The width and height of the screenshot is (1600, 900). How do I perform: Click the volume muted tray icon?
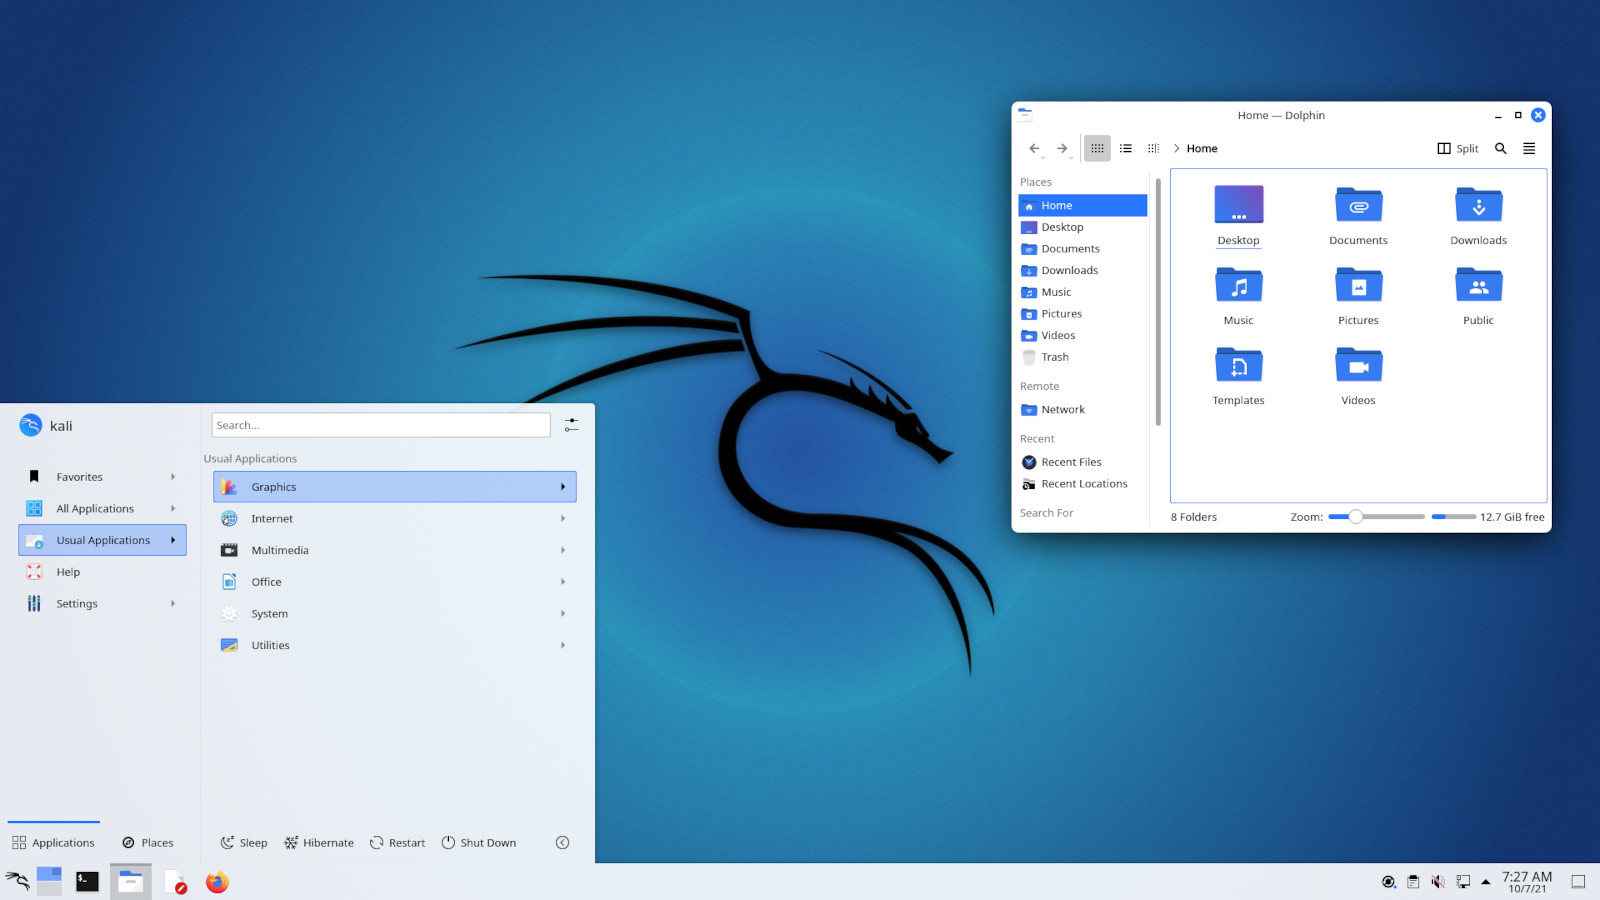coord(1437,882)
